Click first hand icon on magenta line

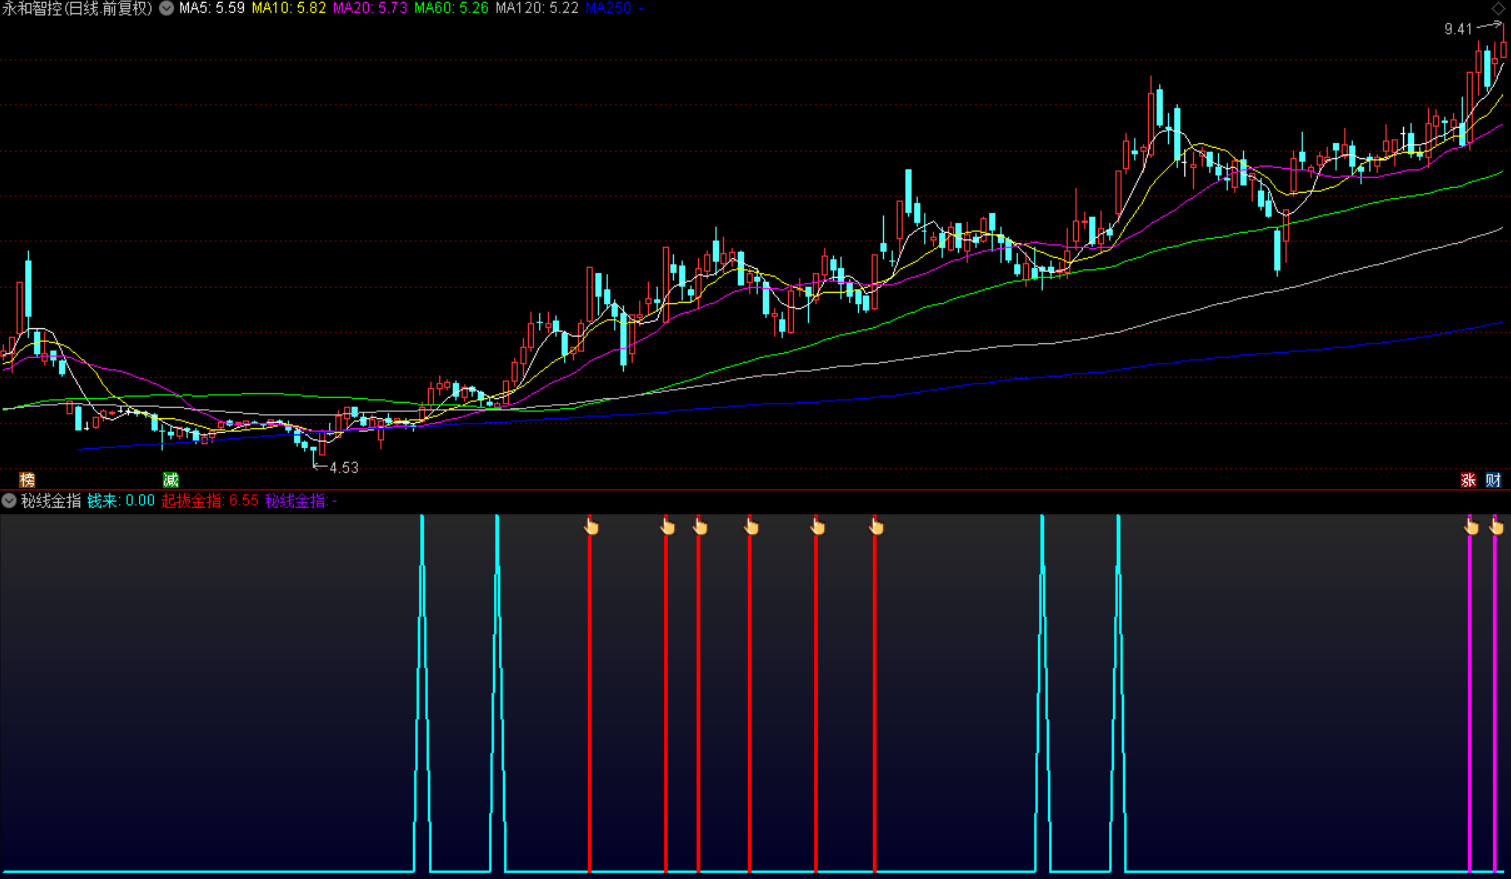pos(1471,526)
